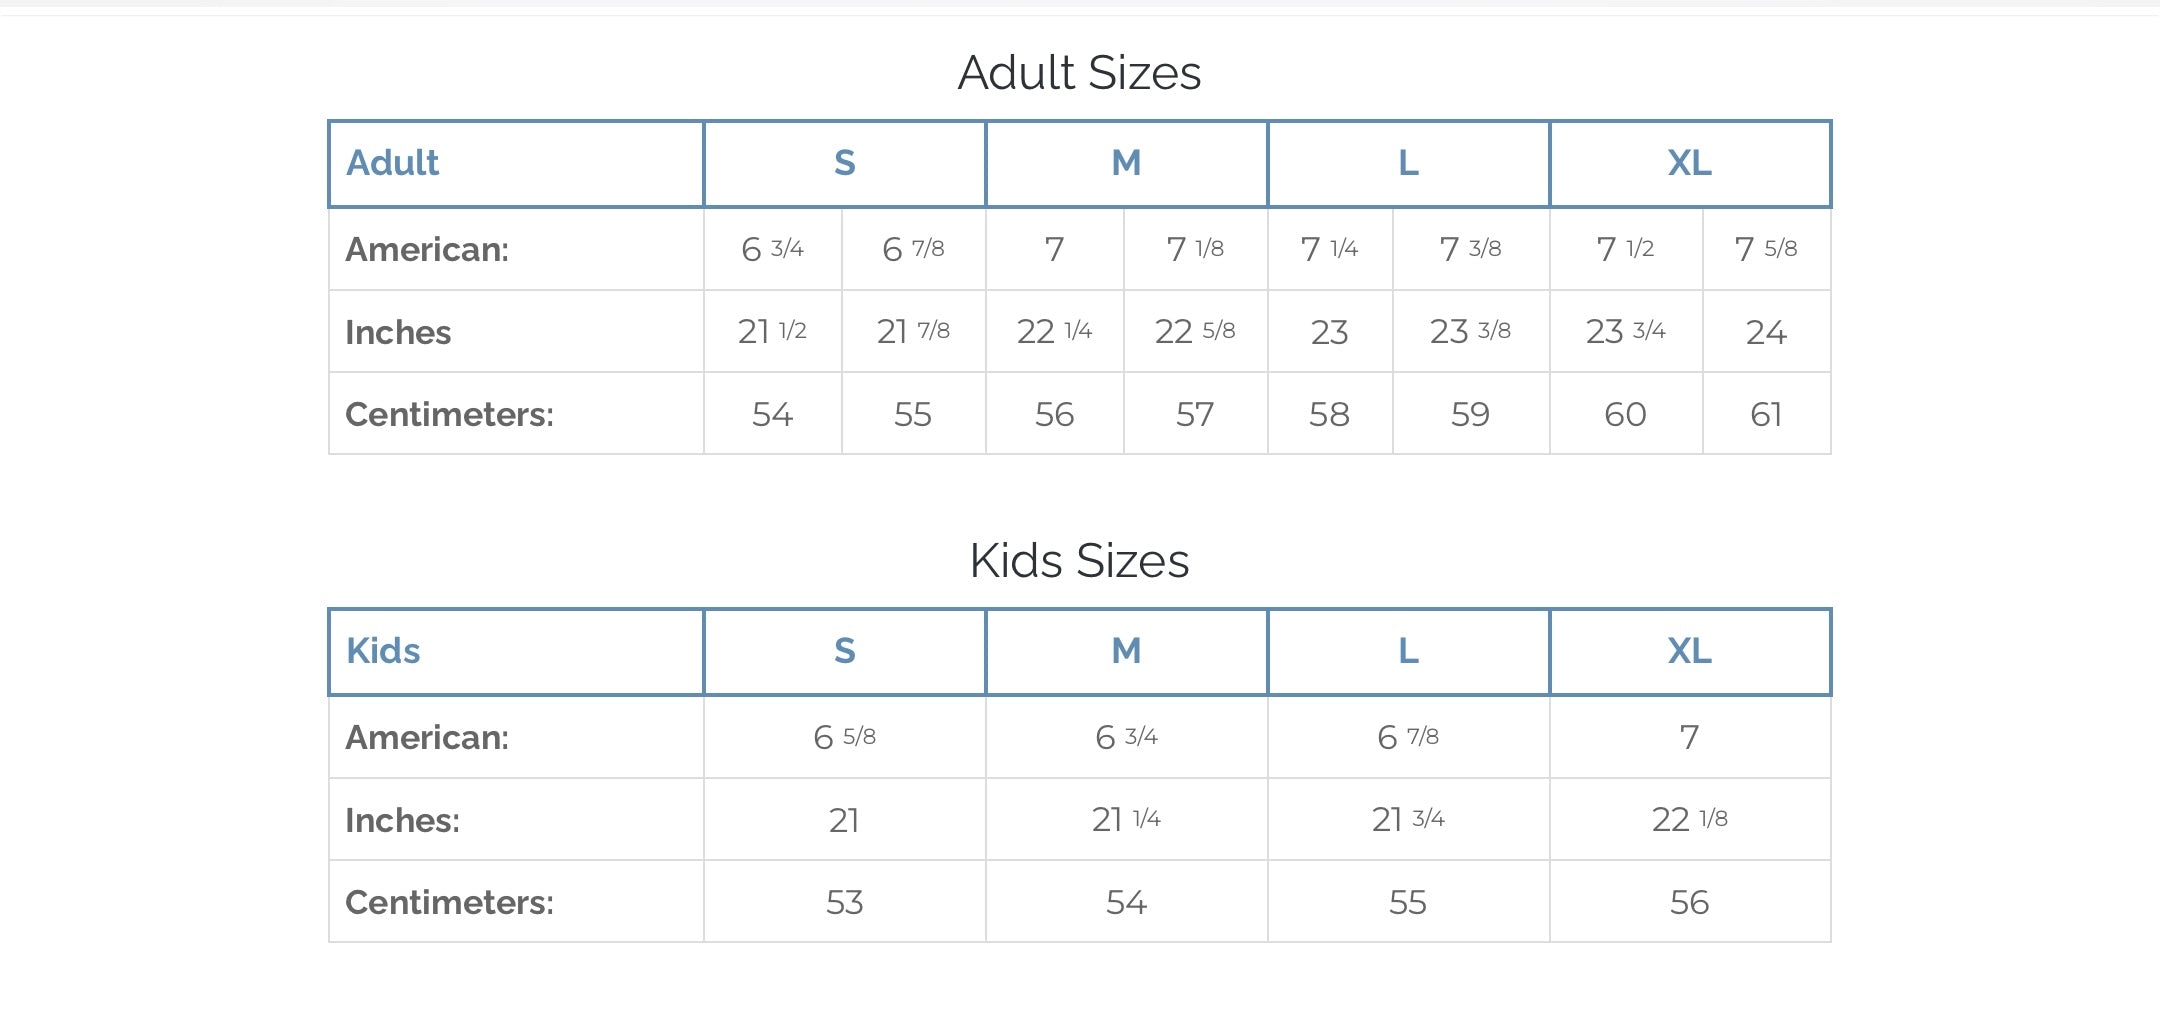
Task: Select the adult 21 1/2 inches cell
Action: [x=772, y=331]
